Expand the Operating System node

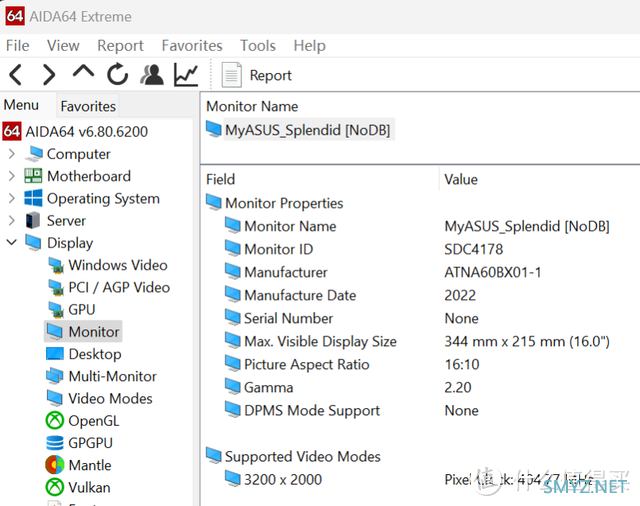pos(12,198)
